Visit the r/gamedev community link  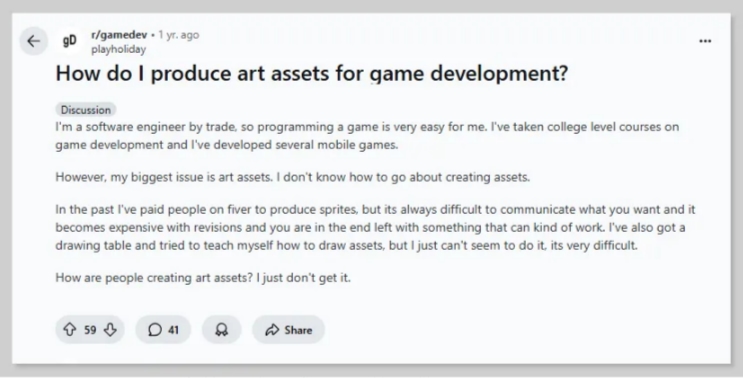[119, 35]
